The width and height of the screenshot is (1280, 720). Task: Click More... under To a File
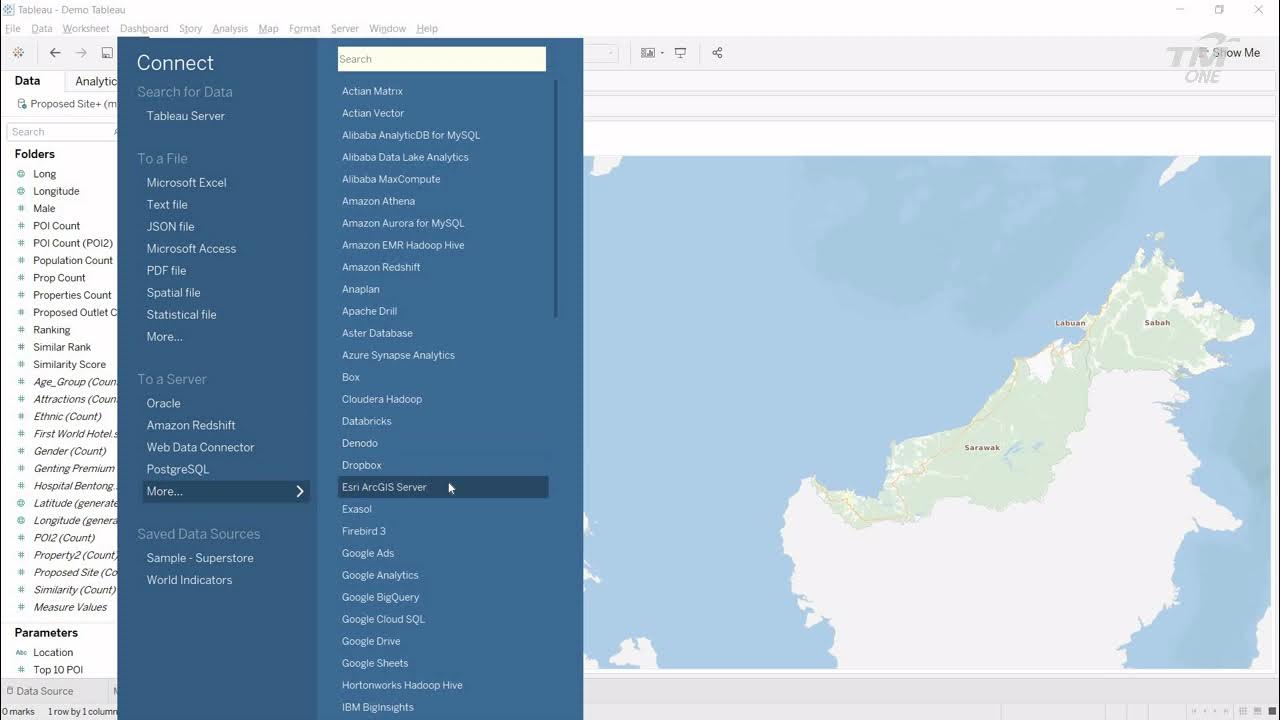[x=165, y=337]
